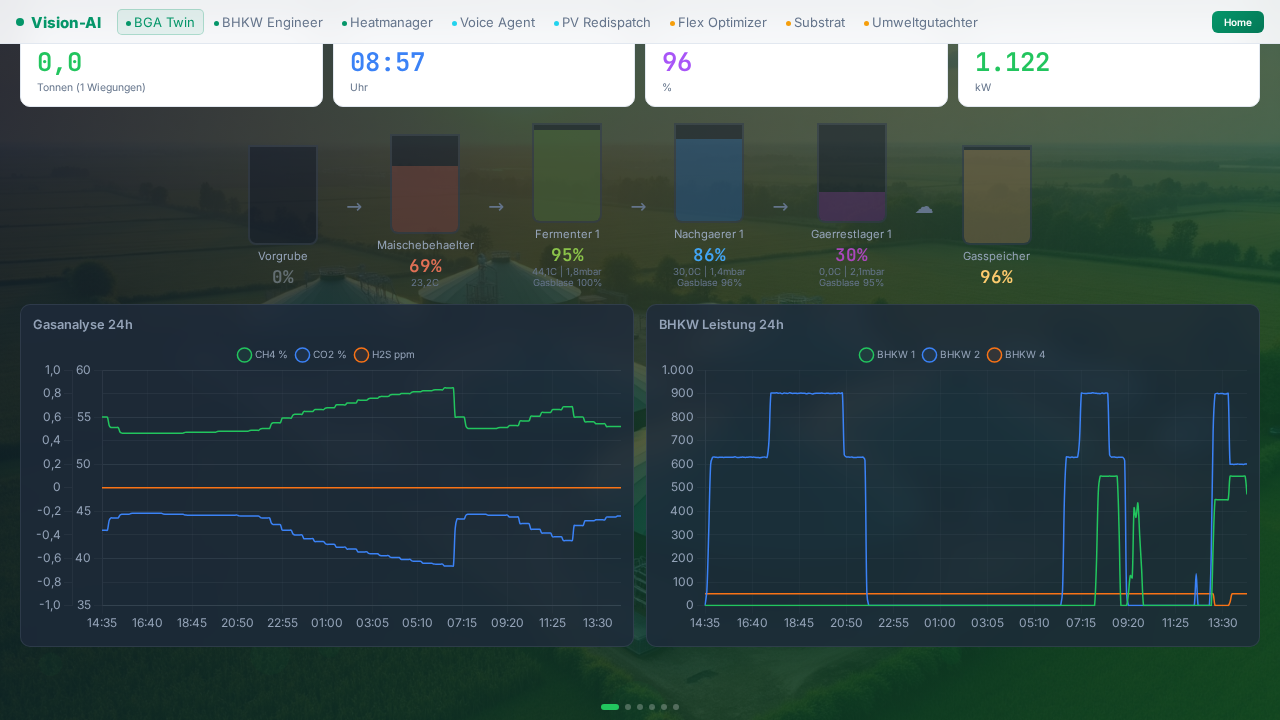Go to the Flex Optimizer tab

(x=718, y=22)
